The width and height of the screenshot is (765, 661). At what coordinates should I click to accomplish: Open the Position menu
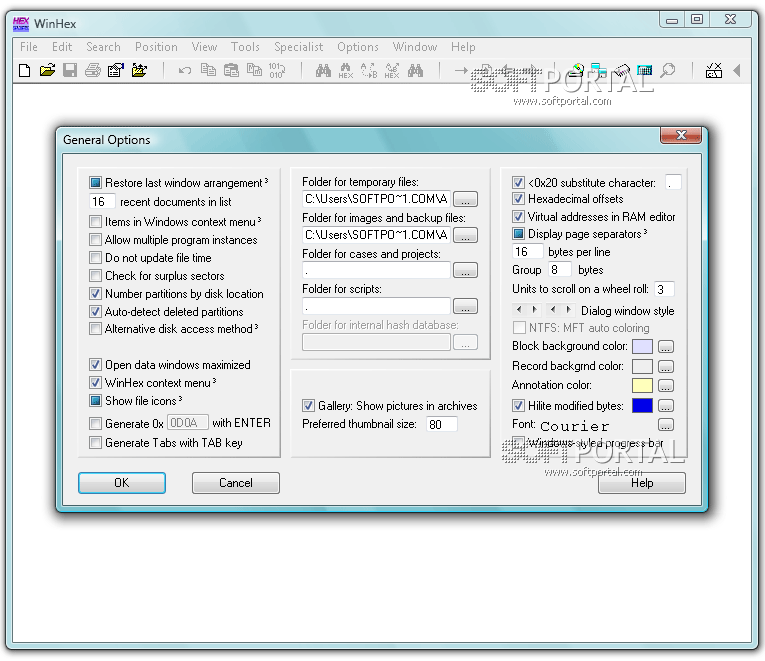tap(156, 47)
